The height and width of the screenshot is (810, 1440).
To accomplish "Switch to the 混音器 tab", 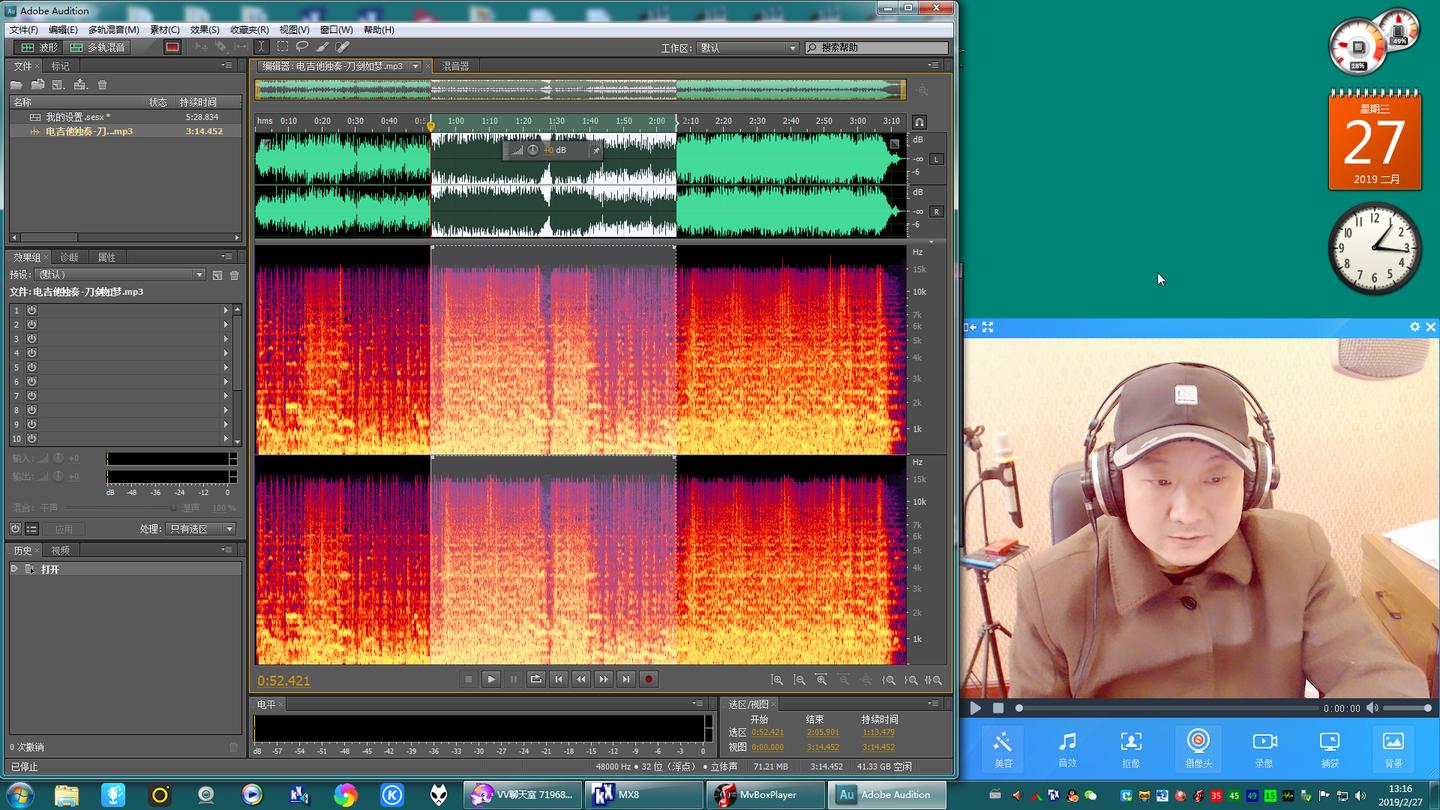I will click(456, 66).
